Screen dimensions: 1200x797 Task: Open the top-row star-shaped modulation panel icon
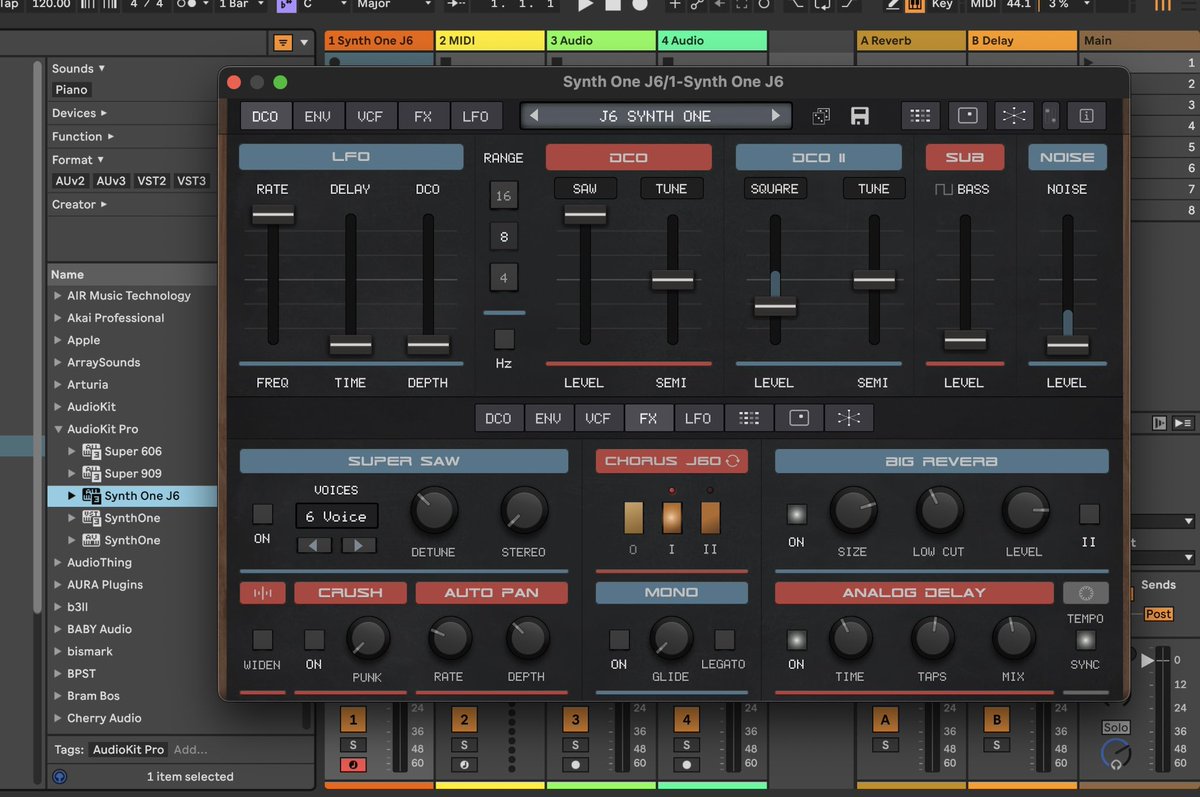pyautogui.click(x=1014, y=116)
